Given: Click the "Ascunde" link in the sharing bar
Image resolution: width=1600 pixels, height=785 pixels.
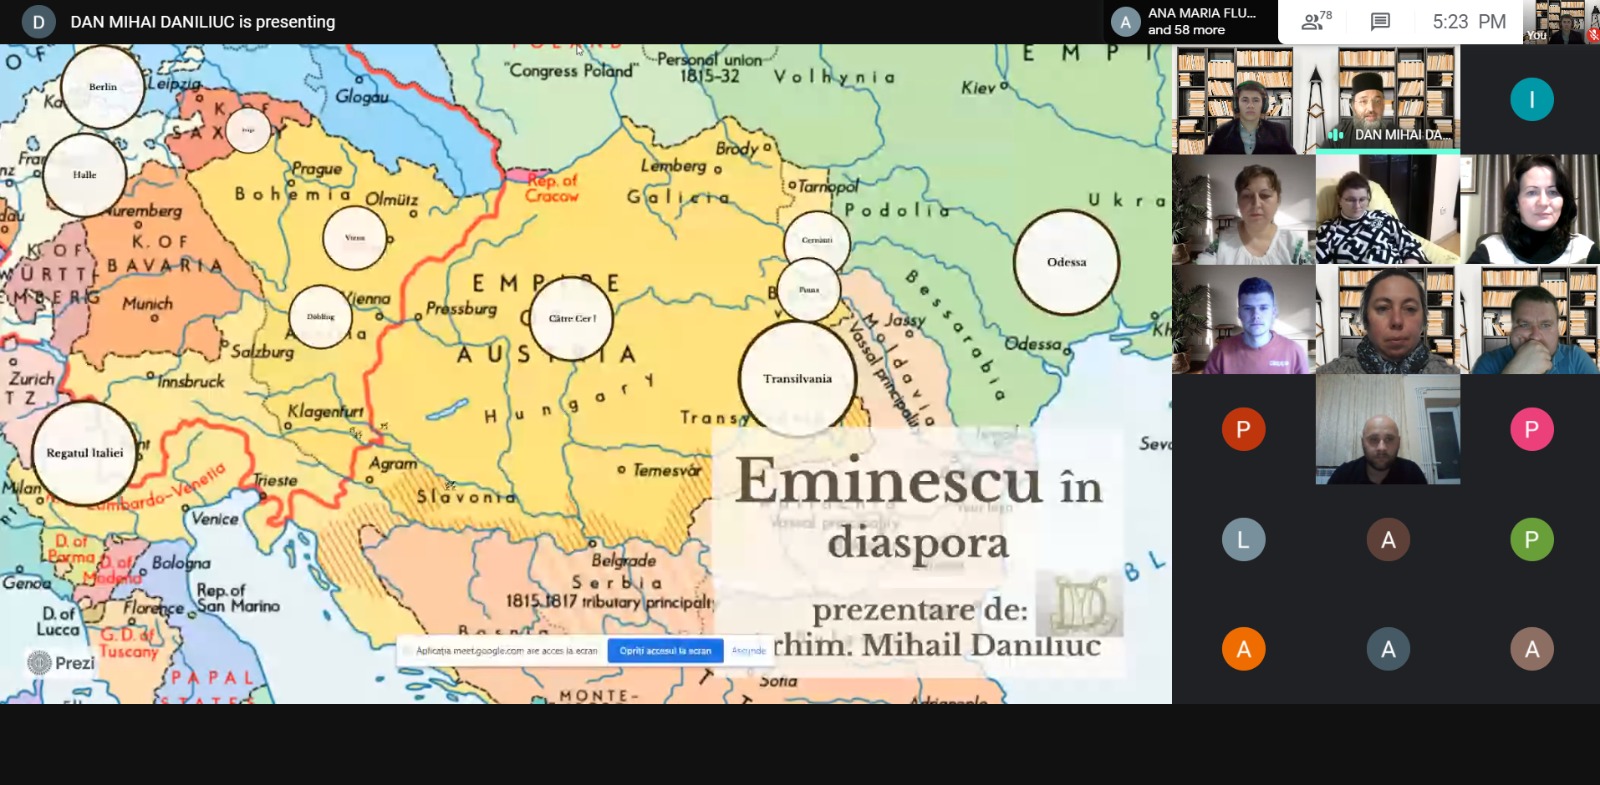Looking at the screenshot, I should 748,650.
